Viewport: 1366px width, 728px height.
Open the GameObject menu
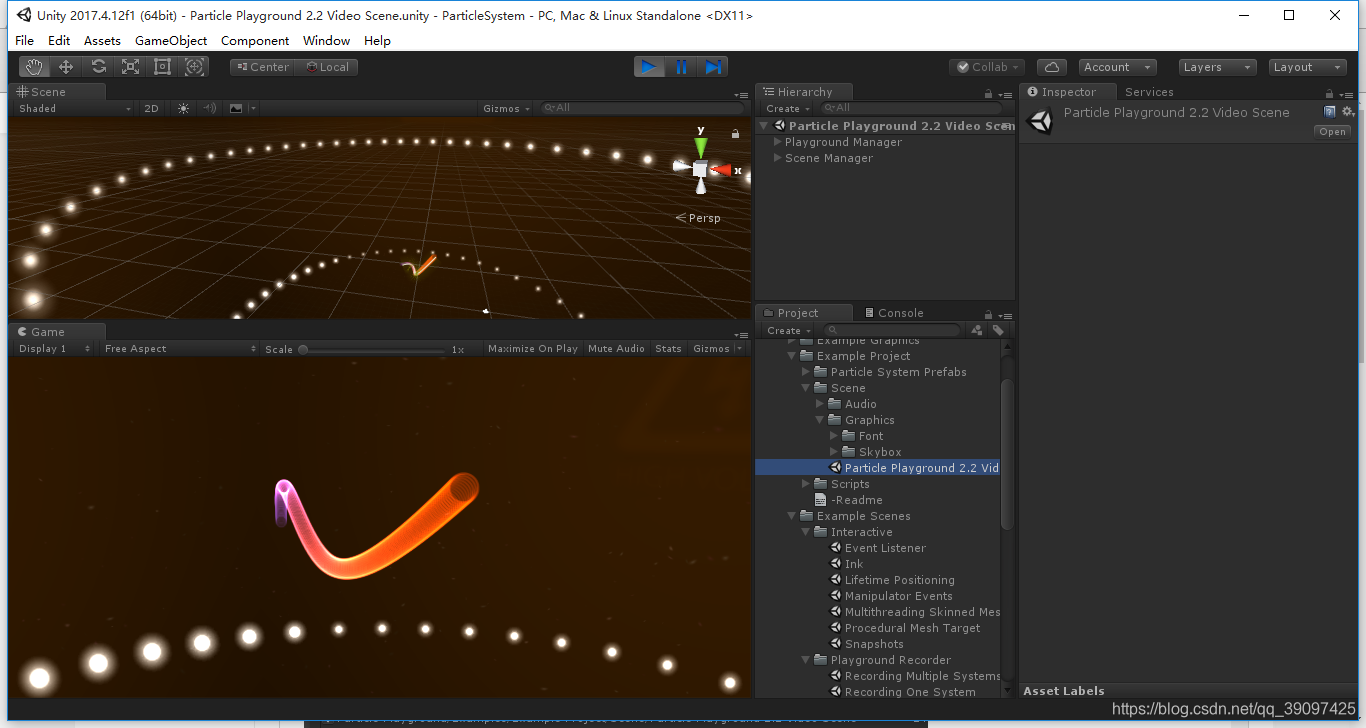[171, 41]
